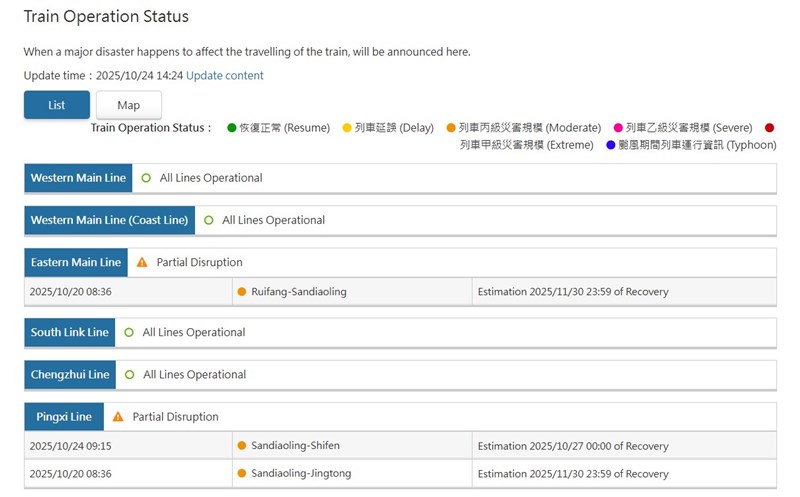
Task: Click the green Resume legend color dot
Action: click(232, 128)
